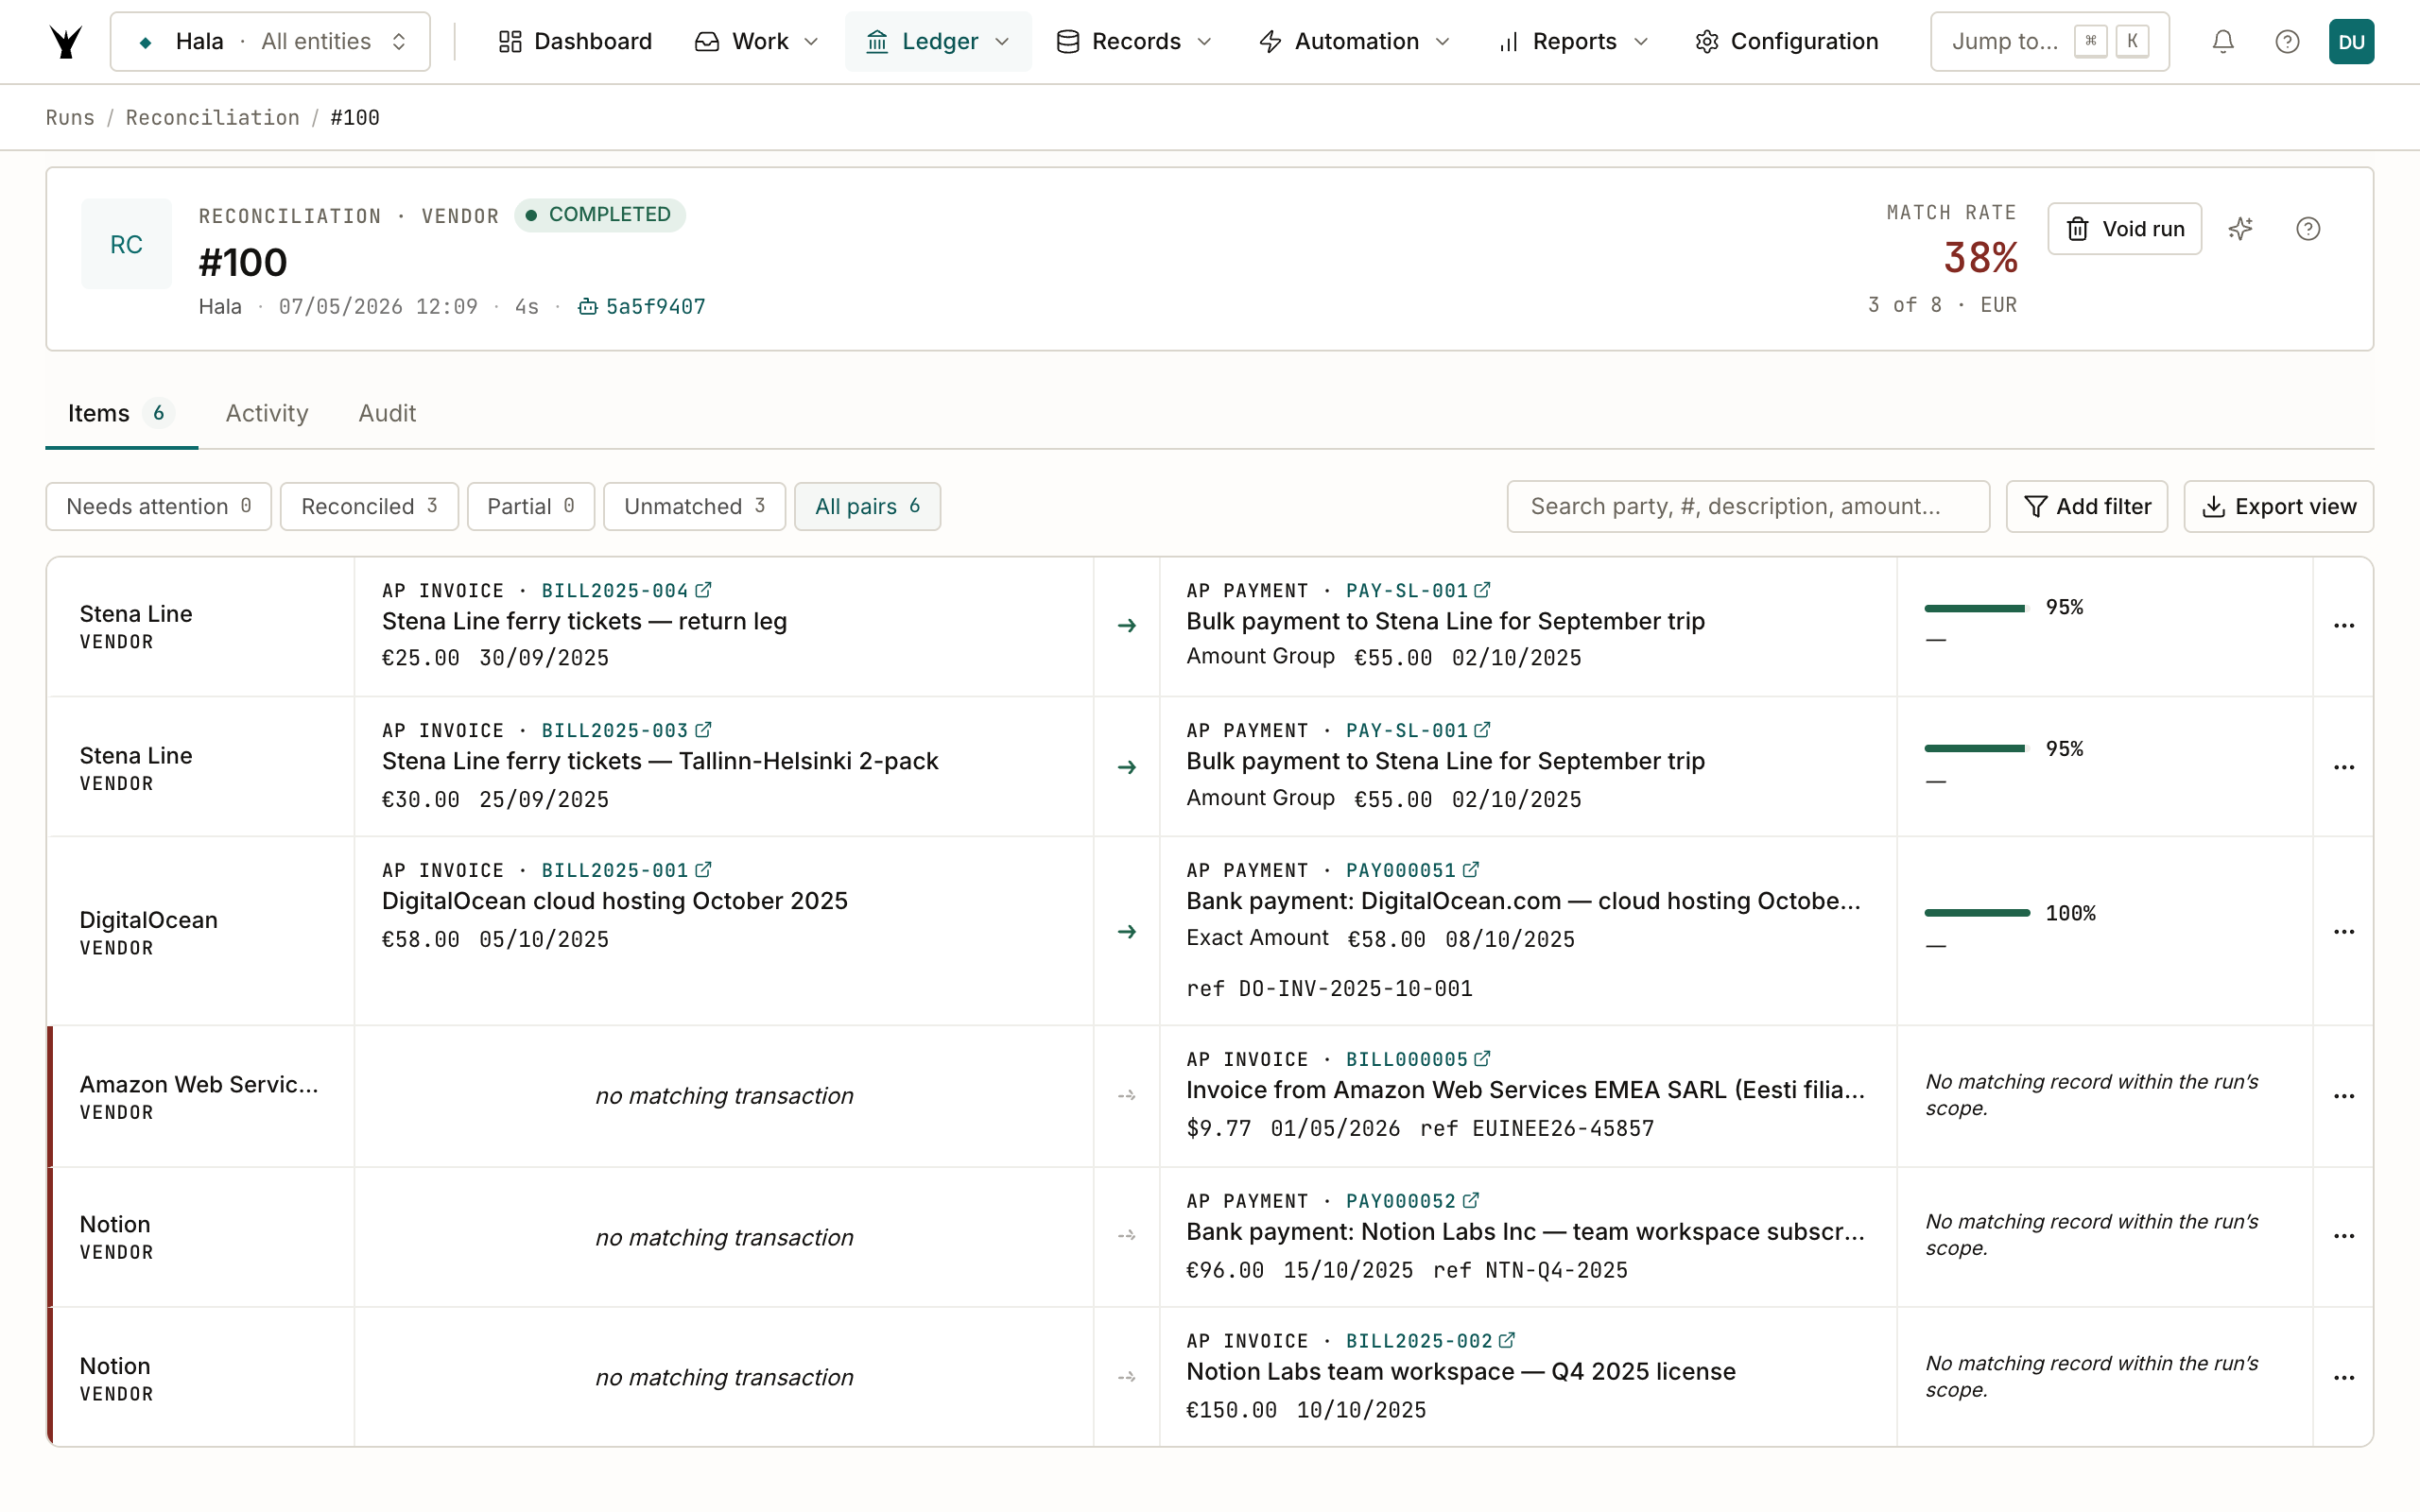Open more actions for Notion BILL2025-002 row

click(2344, 1378)
